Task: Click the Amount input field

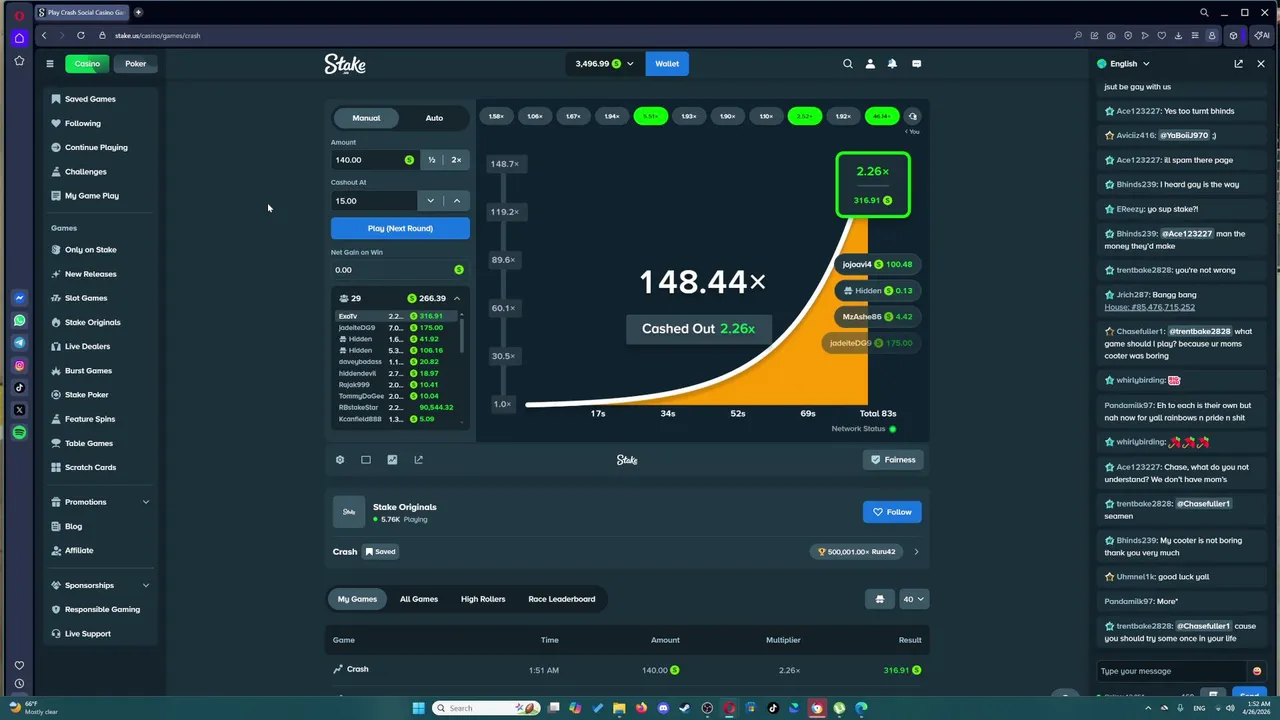Action: pyautogui.click(x=375, y=160)
